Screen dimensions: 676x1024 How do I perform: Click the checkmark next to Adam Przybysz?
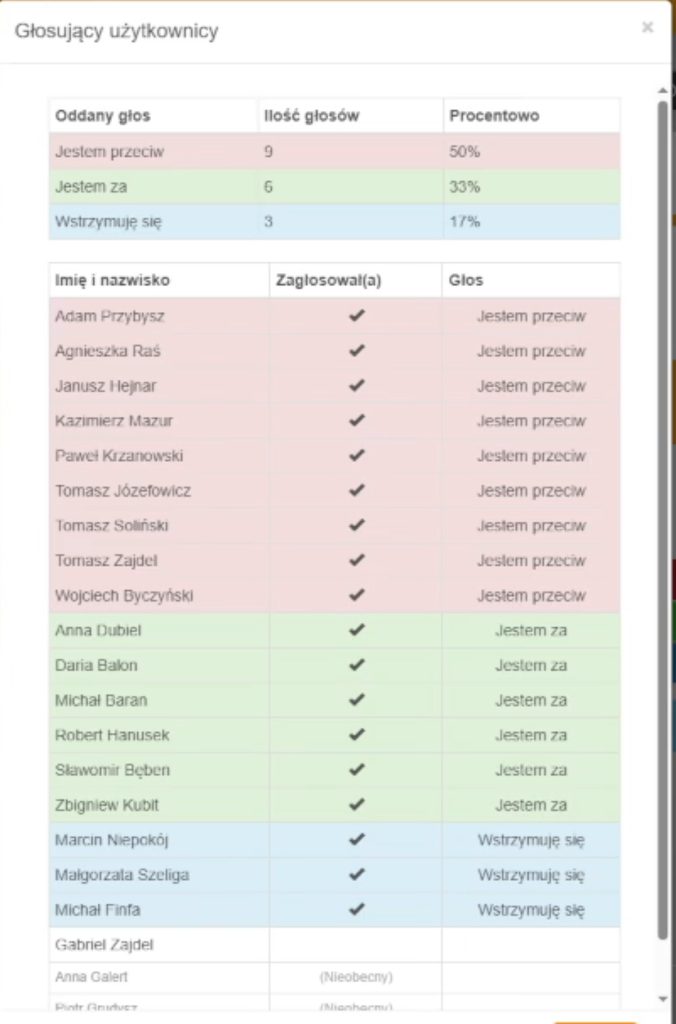point(356,315)
